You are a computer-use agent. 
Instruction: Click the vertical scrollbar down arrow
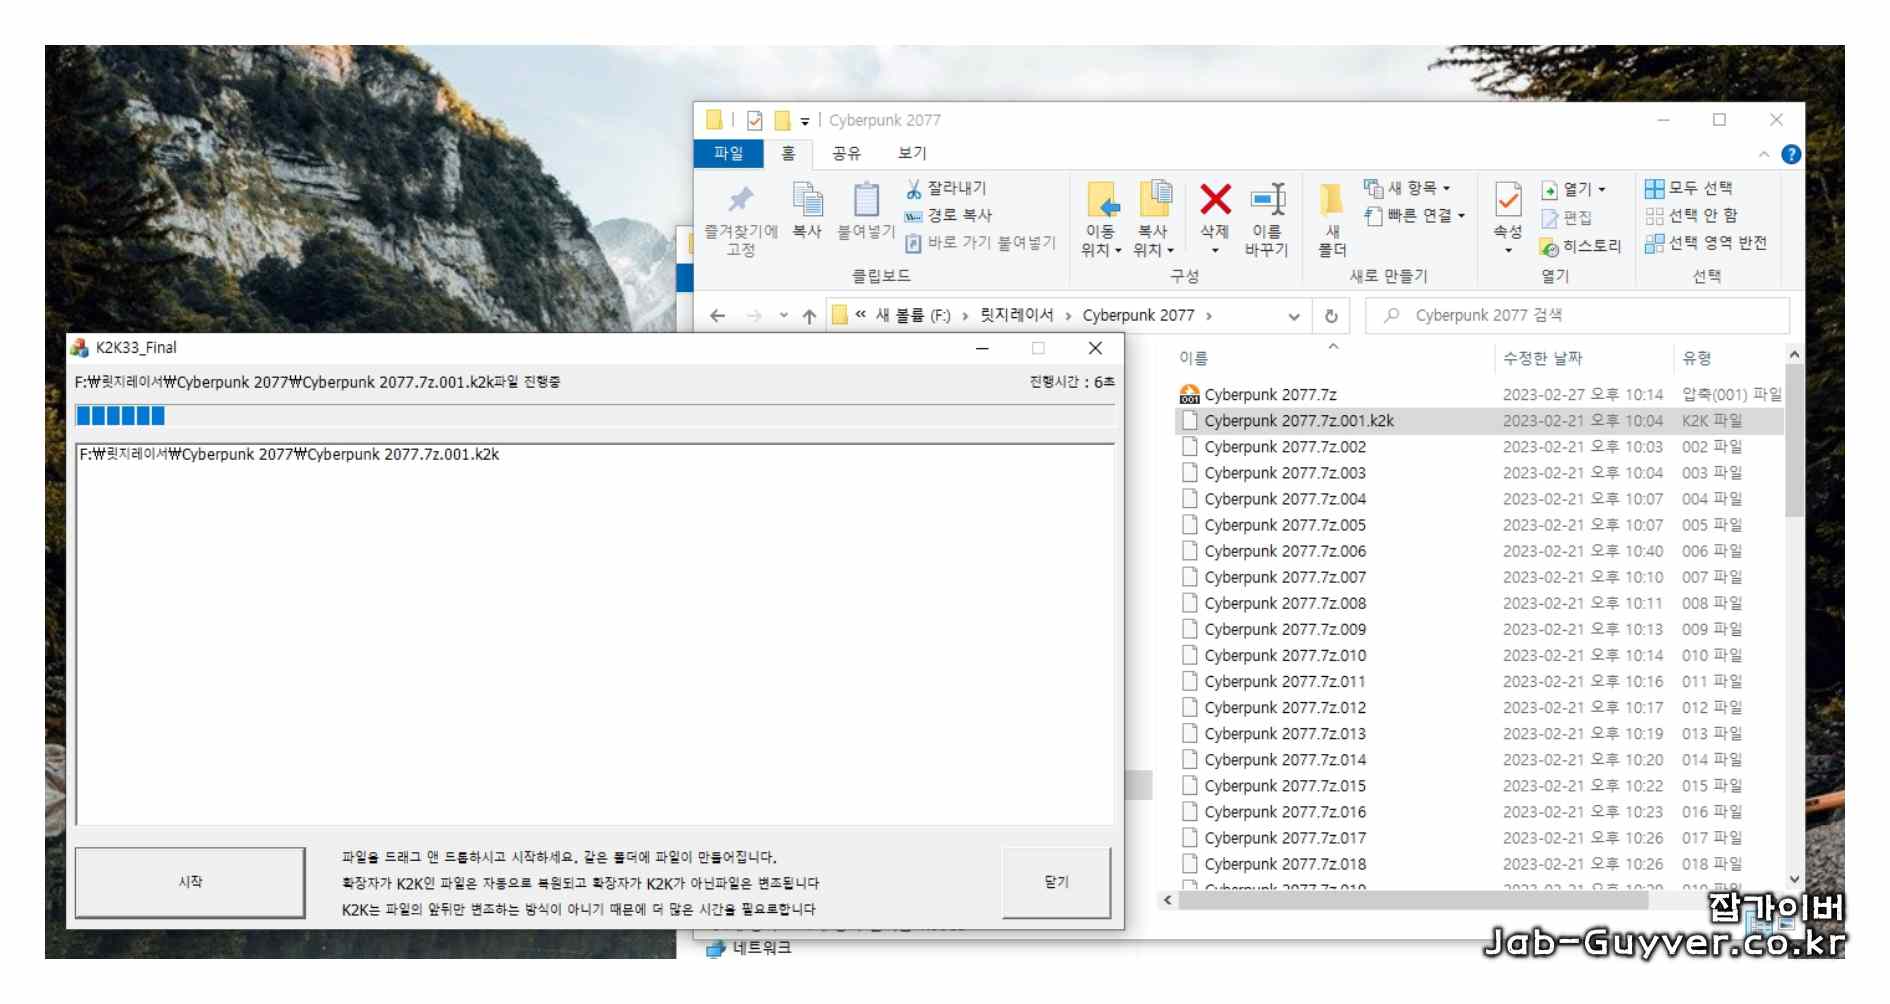(x=1794, y=879)
